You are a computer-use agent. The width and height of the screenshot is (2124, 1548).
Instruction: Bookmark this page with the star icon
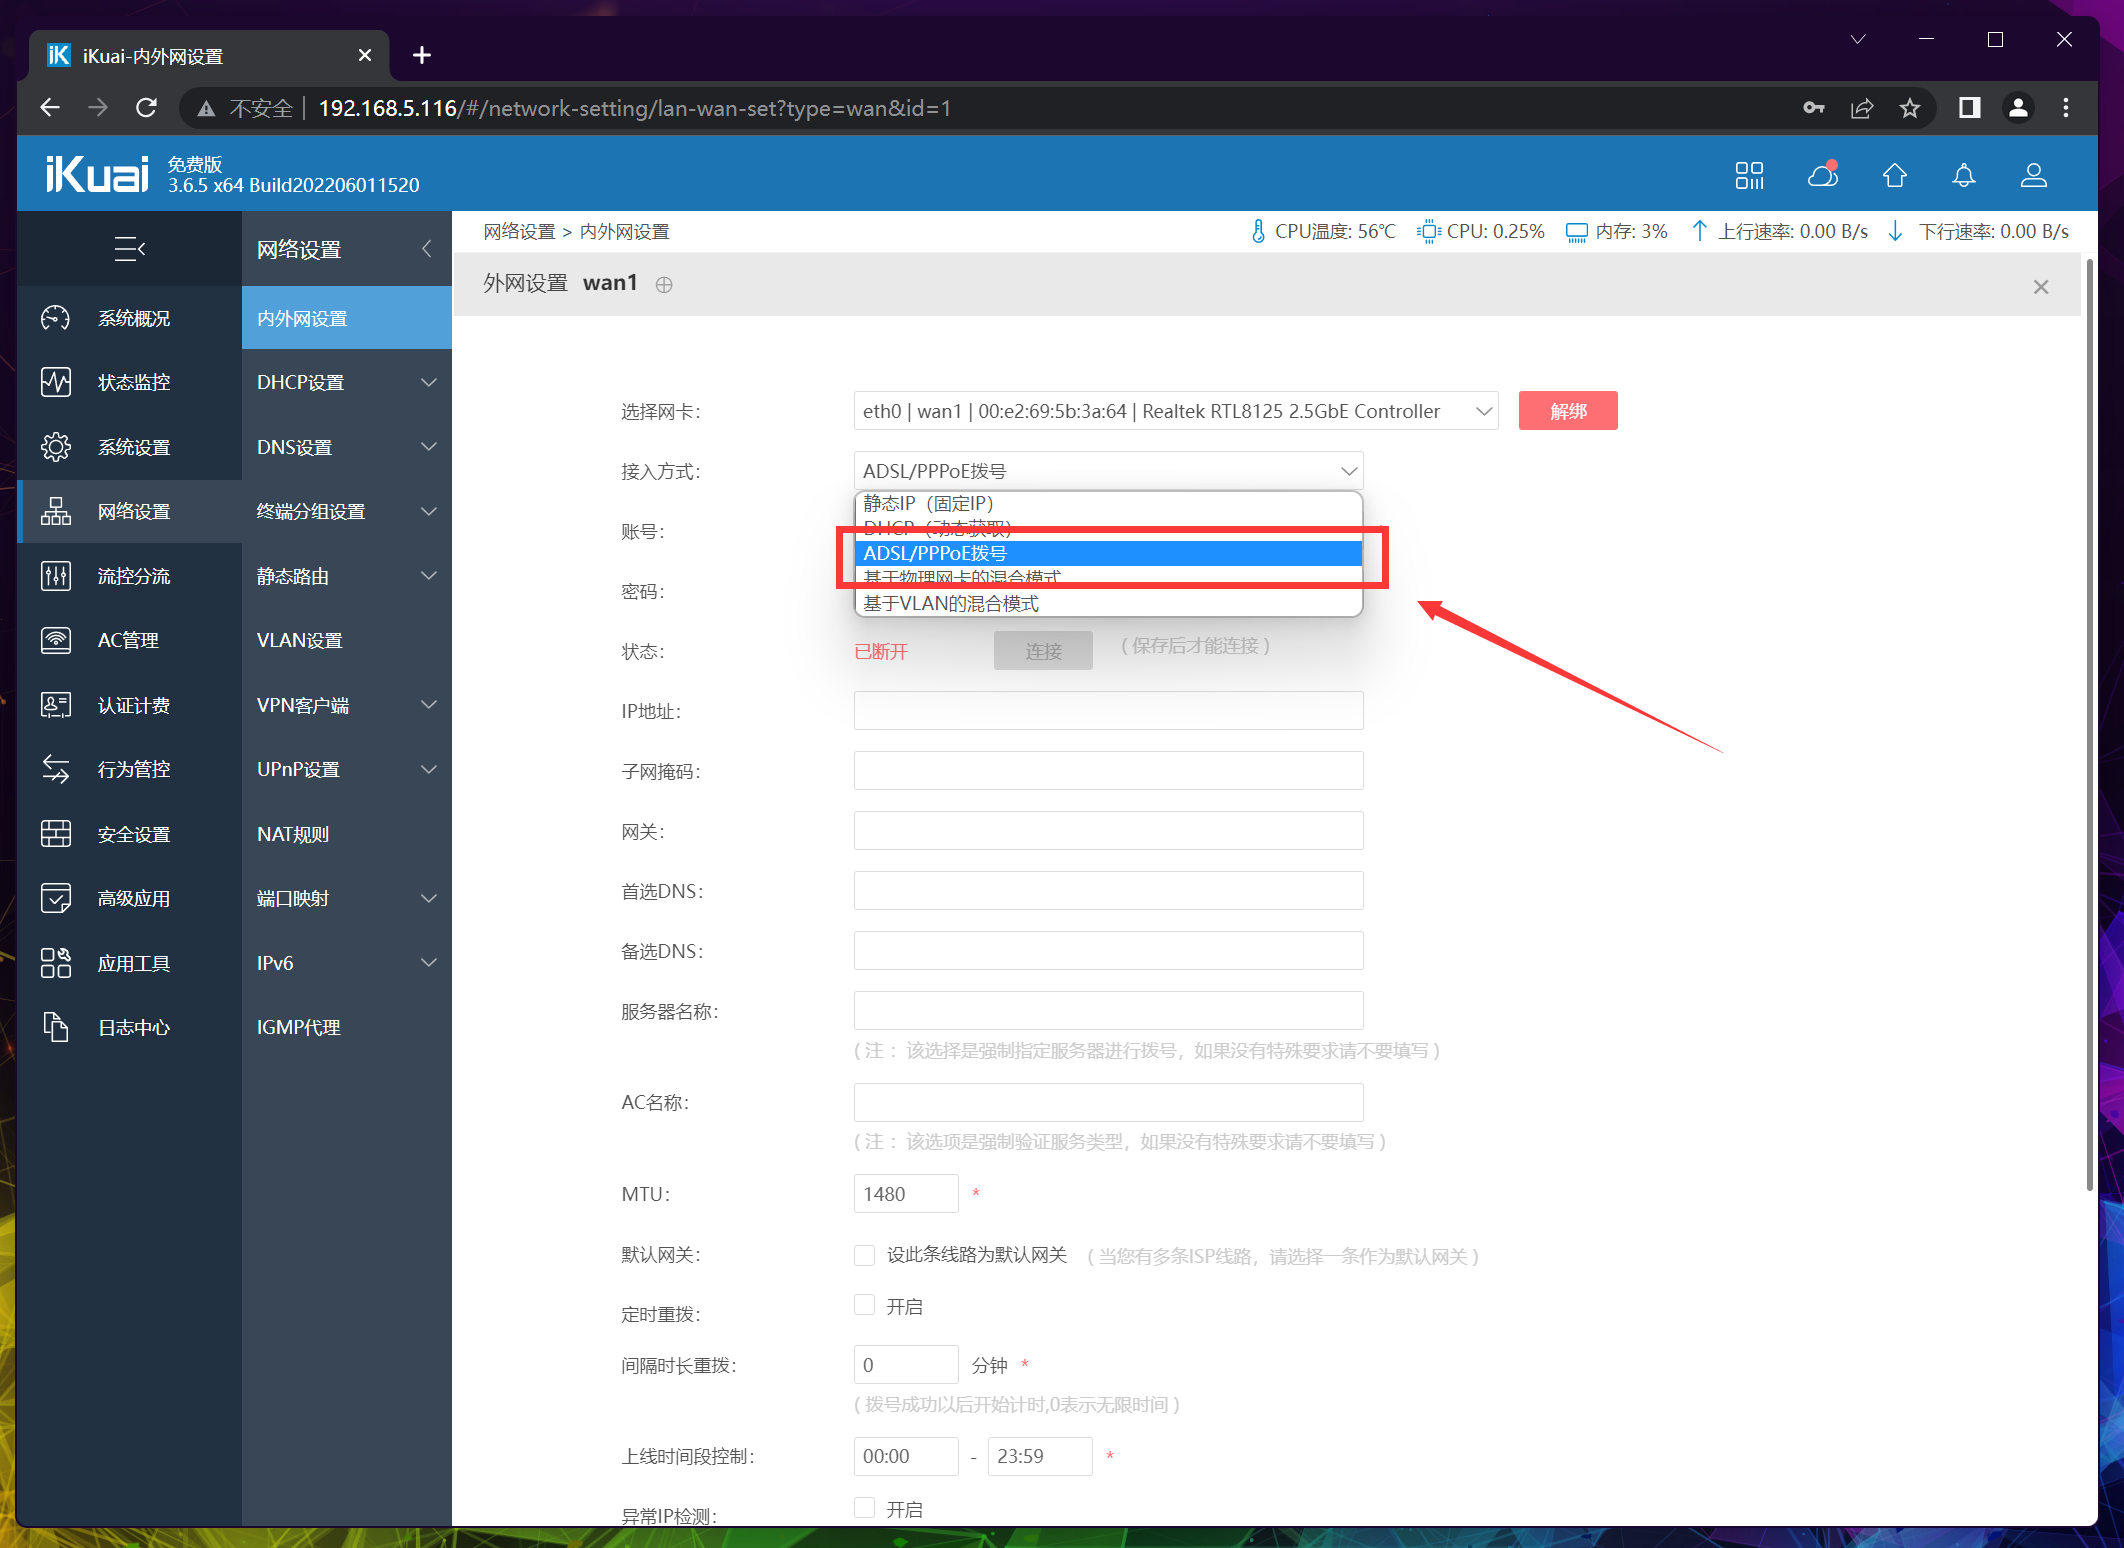(1910, 108)
